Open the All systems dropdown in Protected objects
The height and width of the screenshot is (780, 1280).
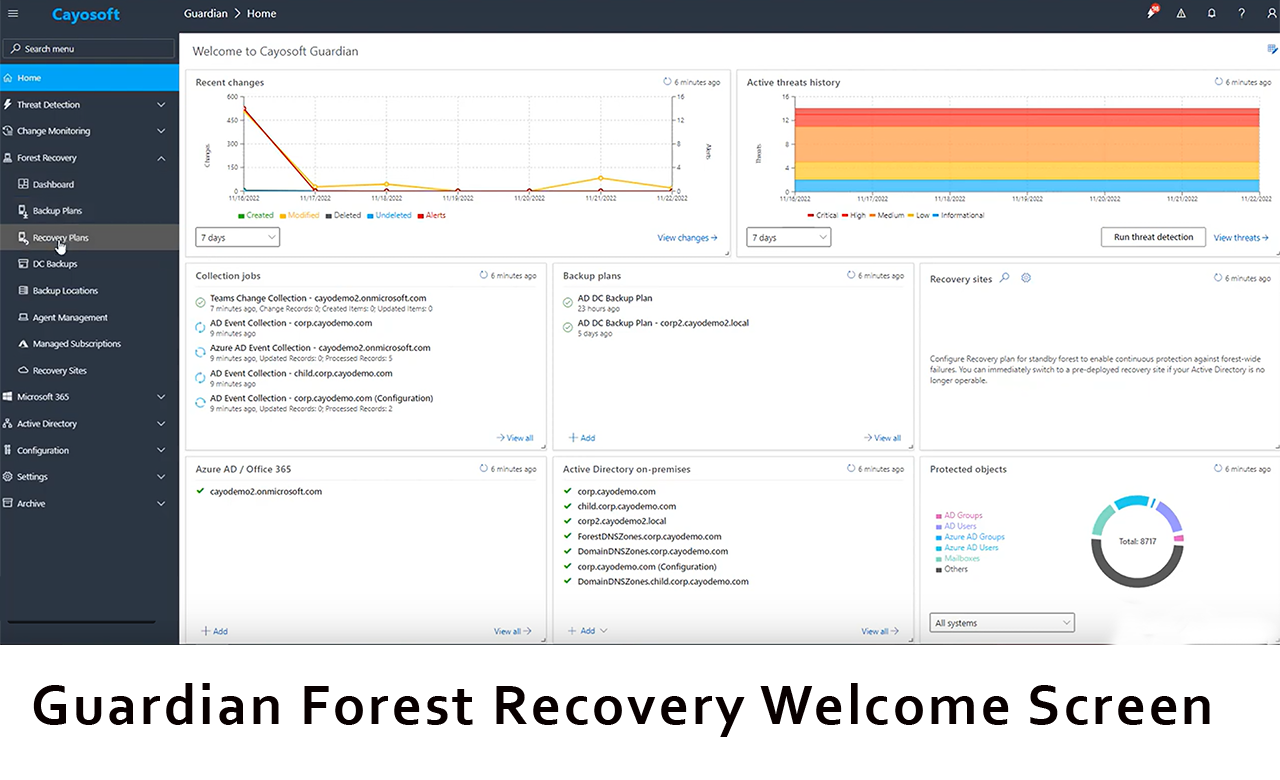pos(1002,623)
